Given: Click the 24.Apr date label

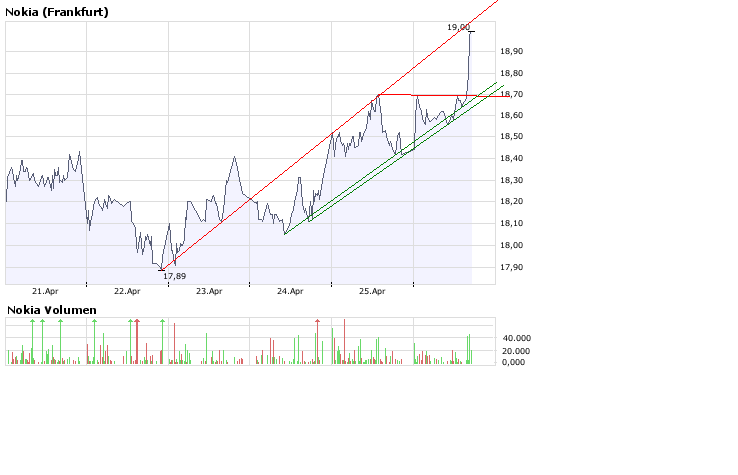Looking at the screenshot, I should click(x=290, y=291).
